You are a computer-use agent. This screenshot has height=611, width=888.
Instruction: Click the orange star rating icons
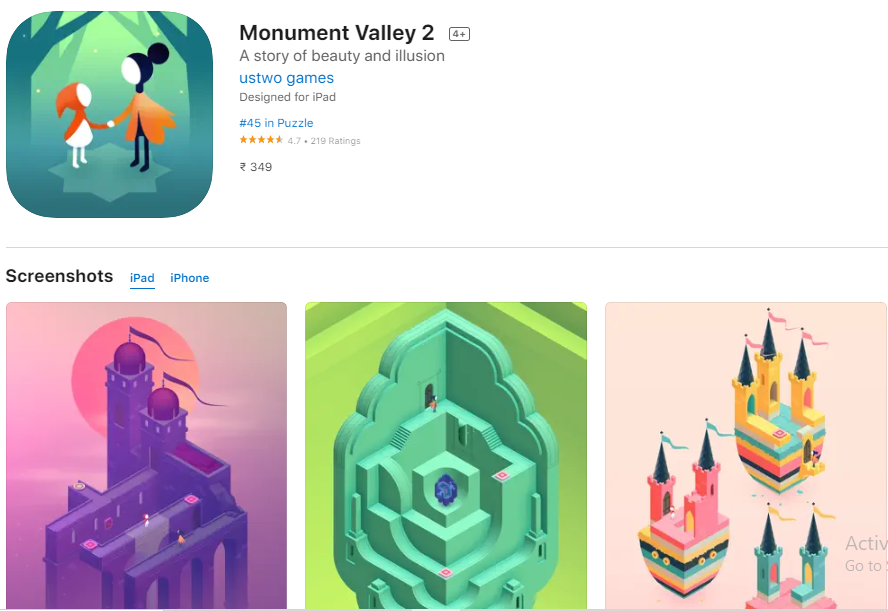point(261,140)
